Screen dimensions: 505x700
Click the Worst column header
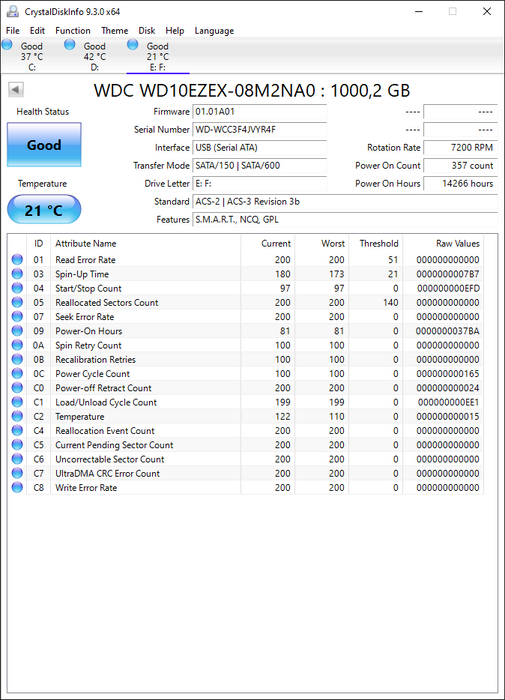pos(322,243)
